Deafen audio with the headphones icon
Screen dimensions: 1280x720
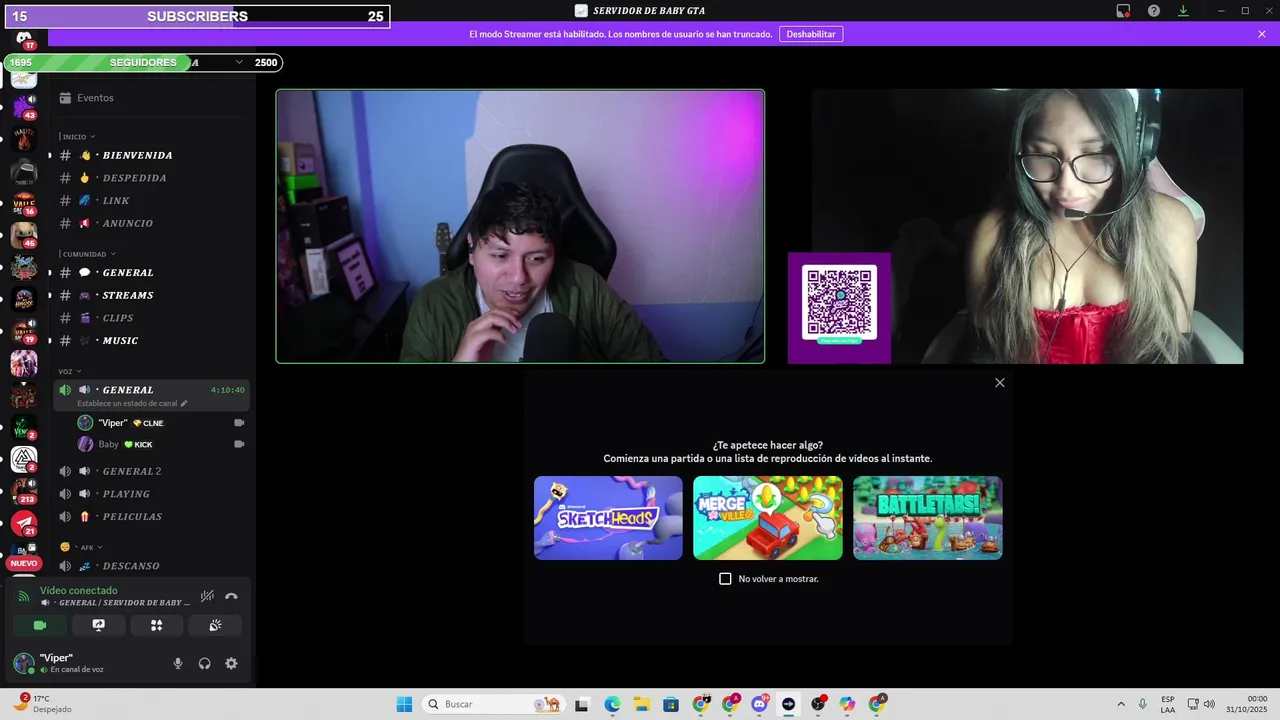coord(204,663)
